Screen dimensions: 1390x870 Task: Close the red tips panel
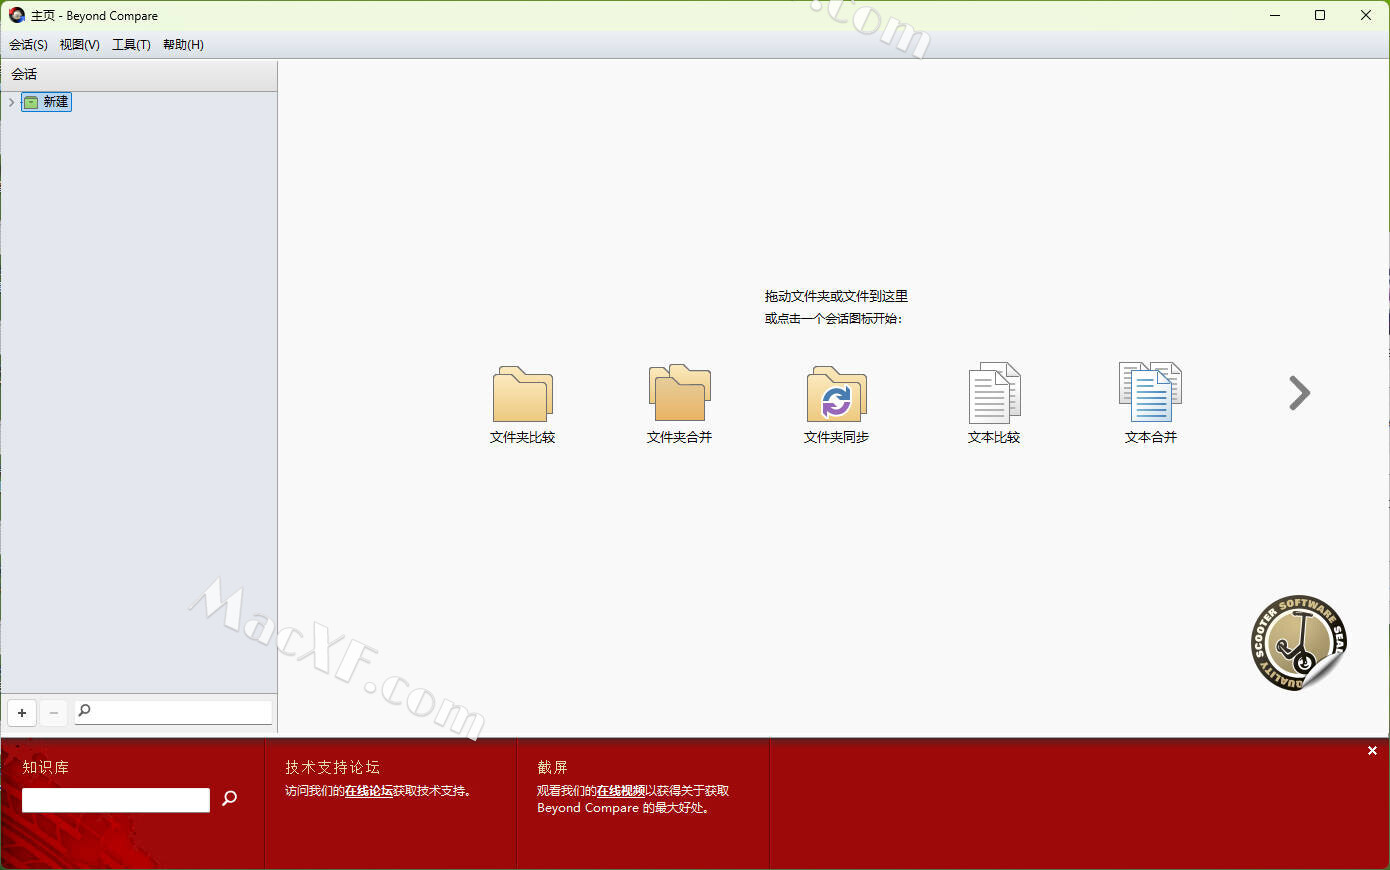pyautogui.click(x=1372, y=751)
